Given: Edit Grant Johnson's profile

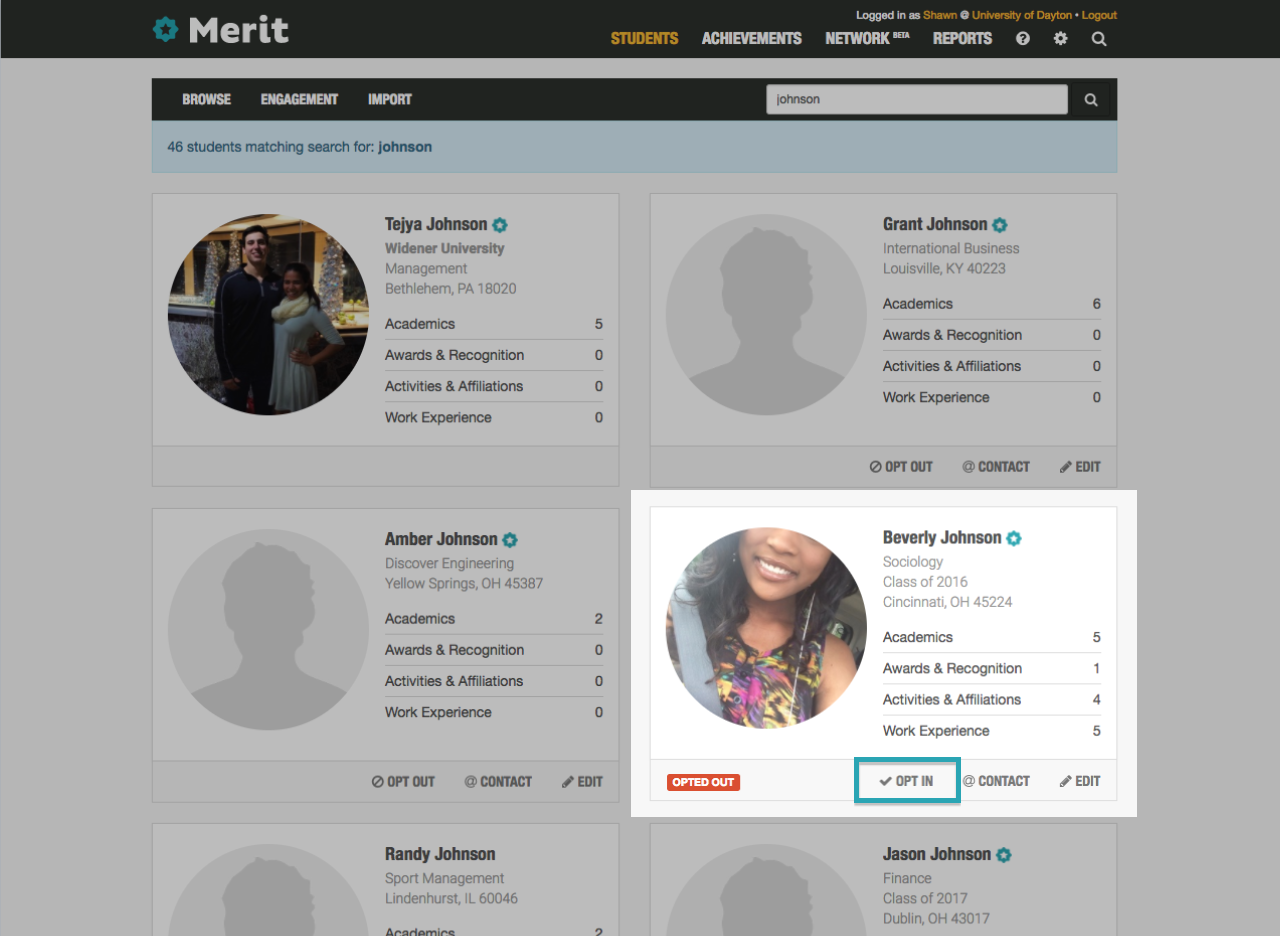Looking at the screenshot, I should [x=1080, y=467].
